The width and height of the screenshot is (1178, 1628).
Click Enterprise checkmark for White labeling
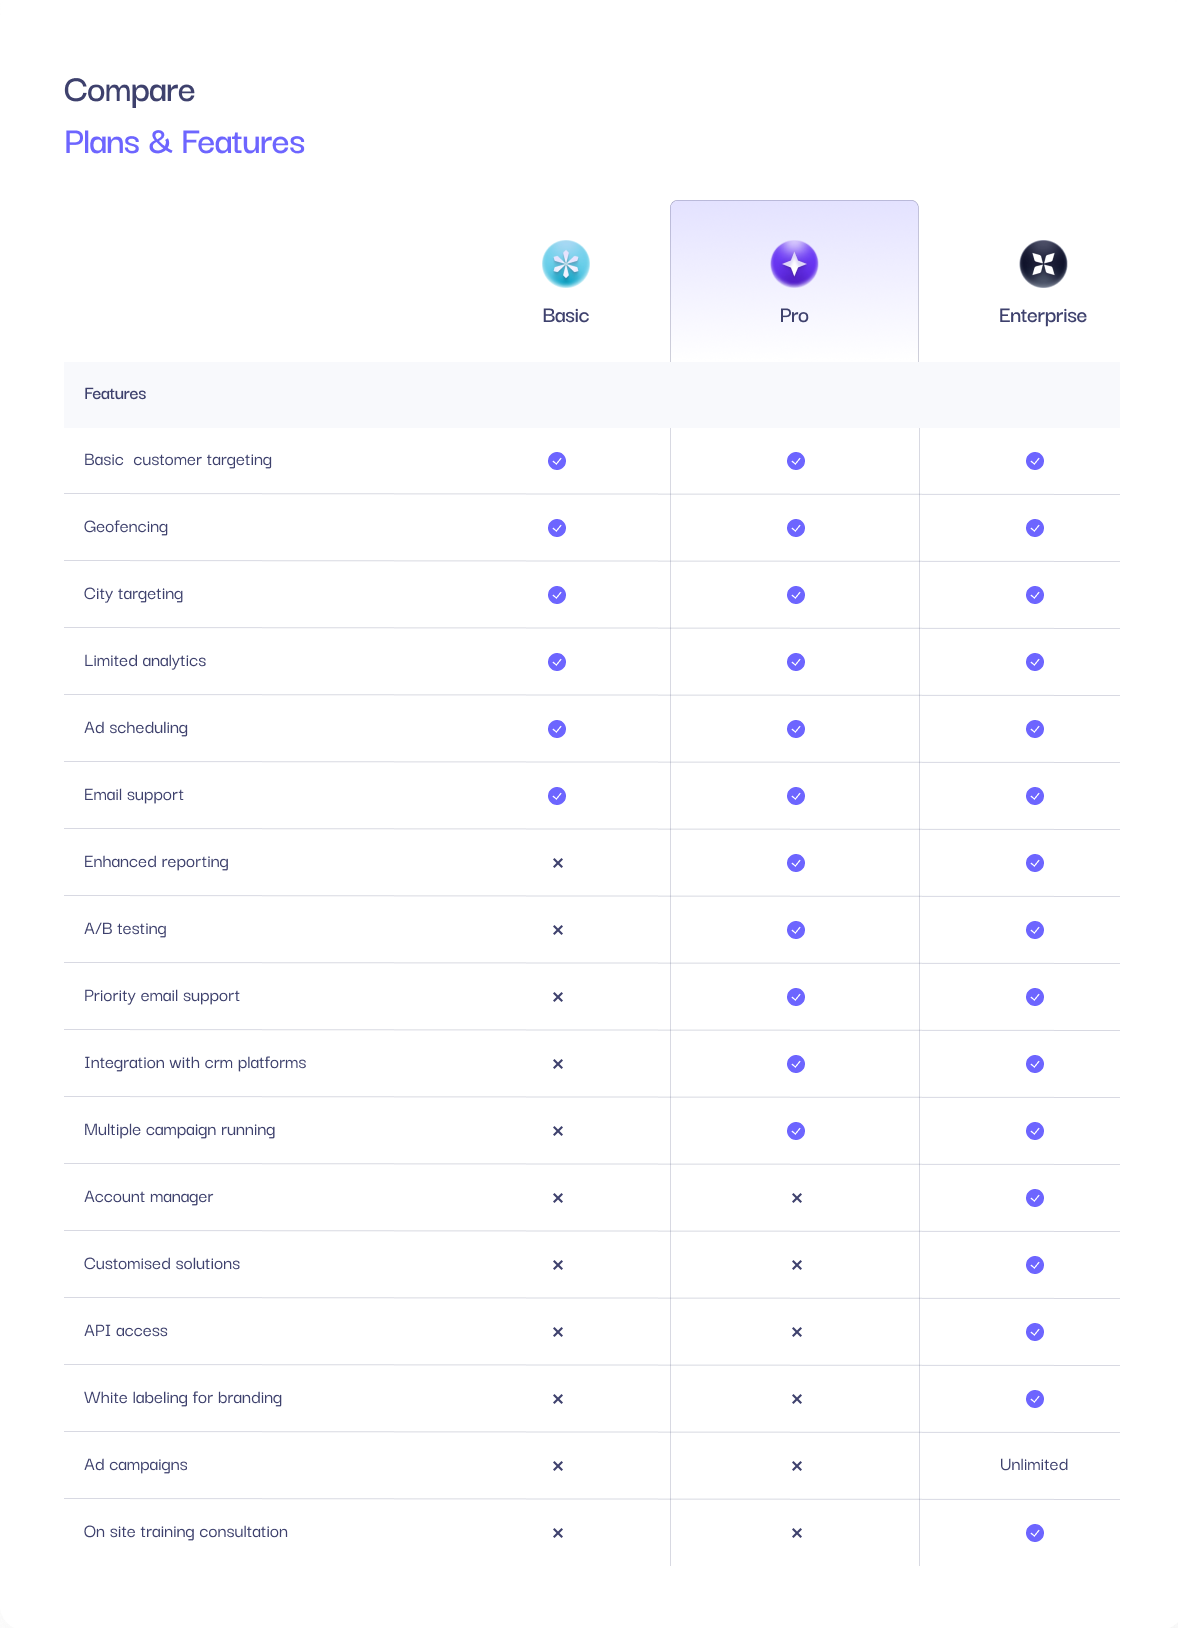click(1035, 1399)
